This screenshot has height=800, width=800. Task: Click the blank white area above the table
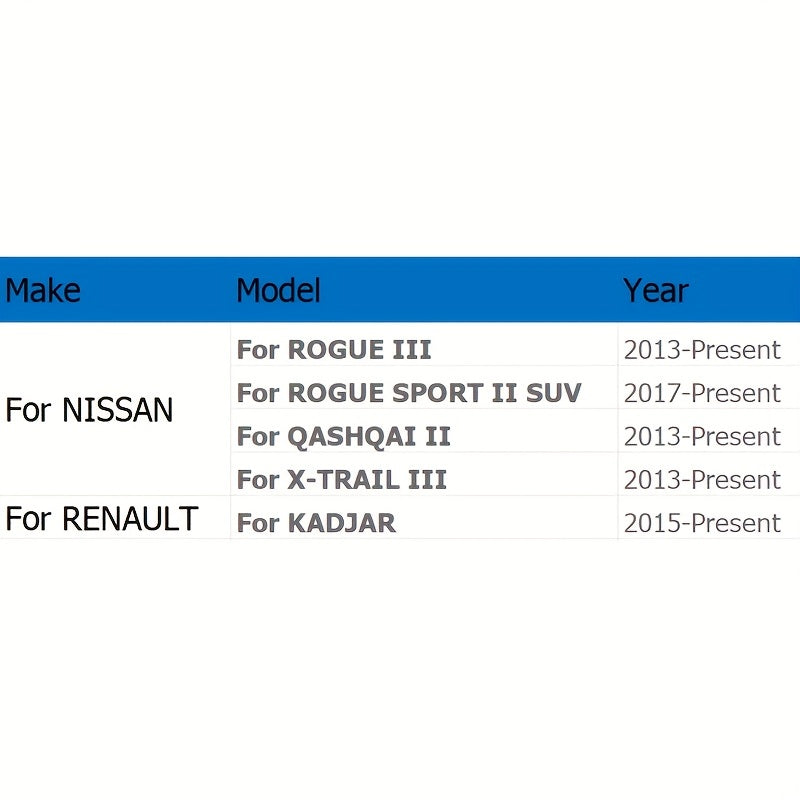[400, 130]
